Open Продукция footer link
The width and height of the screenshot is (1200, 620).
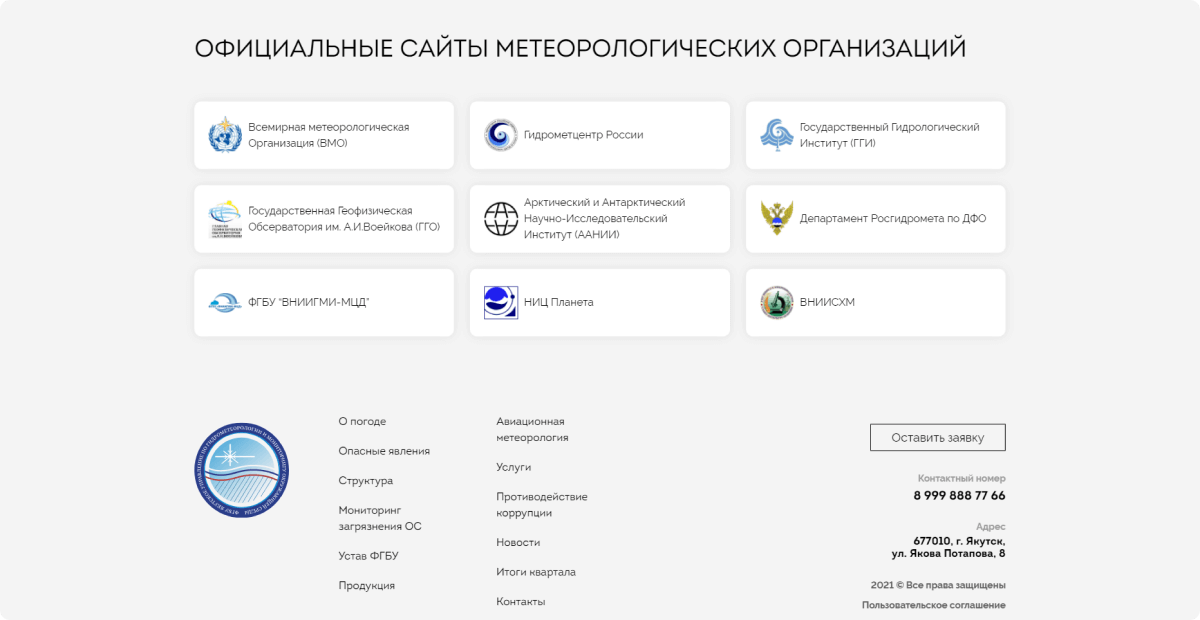367,586
